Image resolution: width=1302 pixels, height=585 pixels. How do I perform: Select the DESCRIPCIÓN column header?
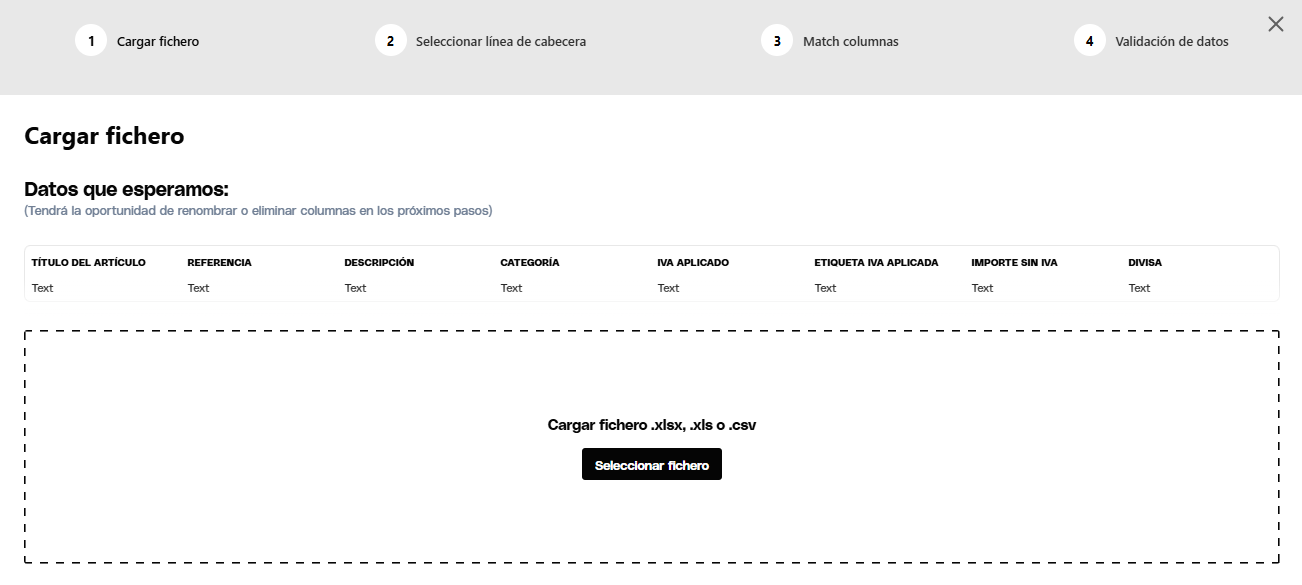coord(379,263)
